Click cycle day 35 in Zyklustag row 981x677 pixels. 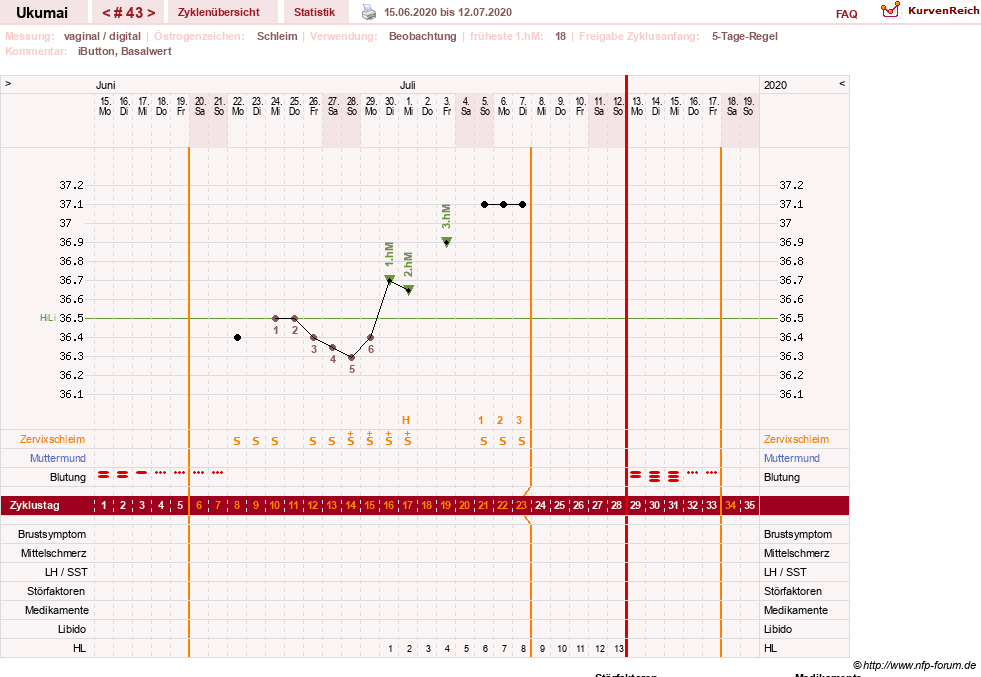tap(750, 505)
